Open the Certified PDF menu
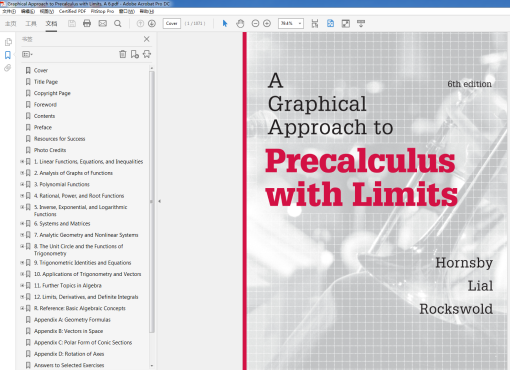 (x=72, y=11)
